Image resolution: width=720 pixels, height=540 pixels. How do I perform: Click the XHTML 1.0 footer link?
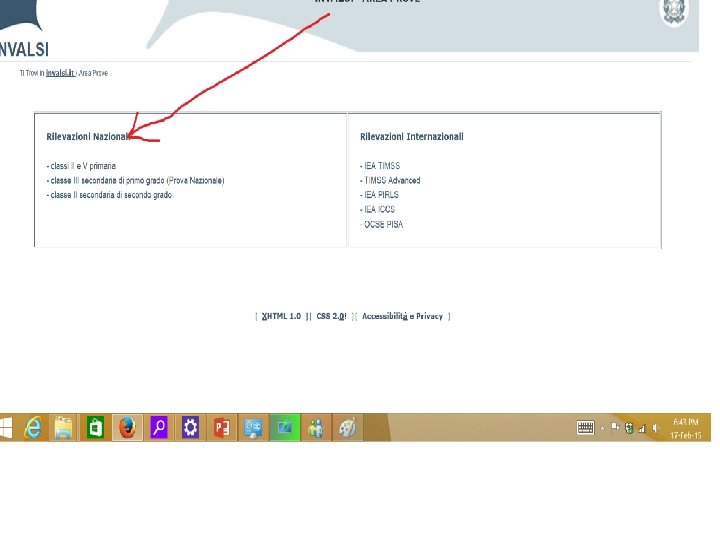tap(281, 316)
